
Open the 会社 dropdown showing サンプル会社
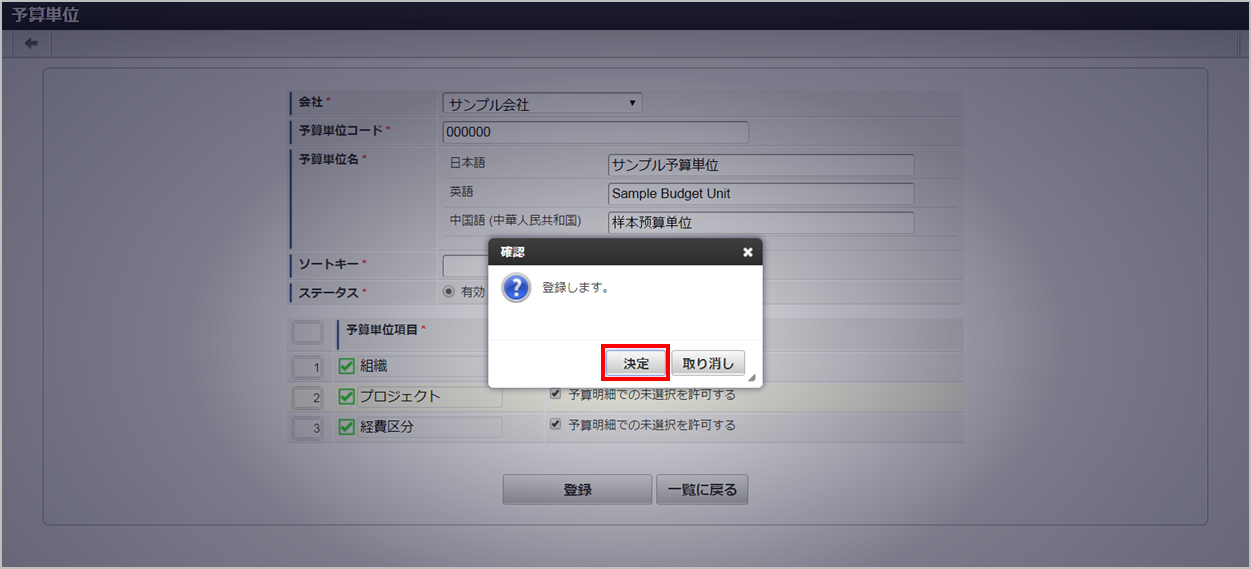pyautogui.click(x=542, y=103)
